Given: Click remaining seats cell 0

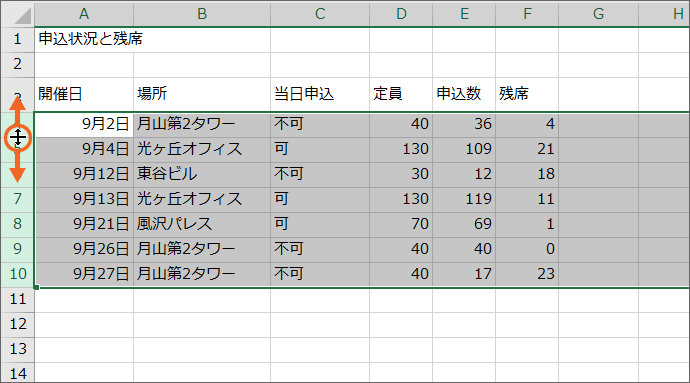Looking at the screenshot, I should click(527, 249).
